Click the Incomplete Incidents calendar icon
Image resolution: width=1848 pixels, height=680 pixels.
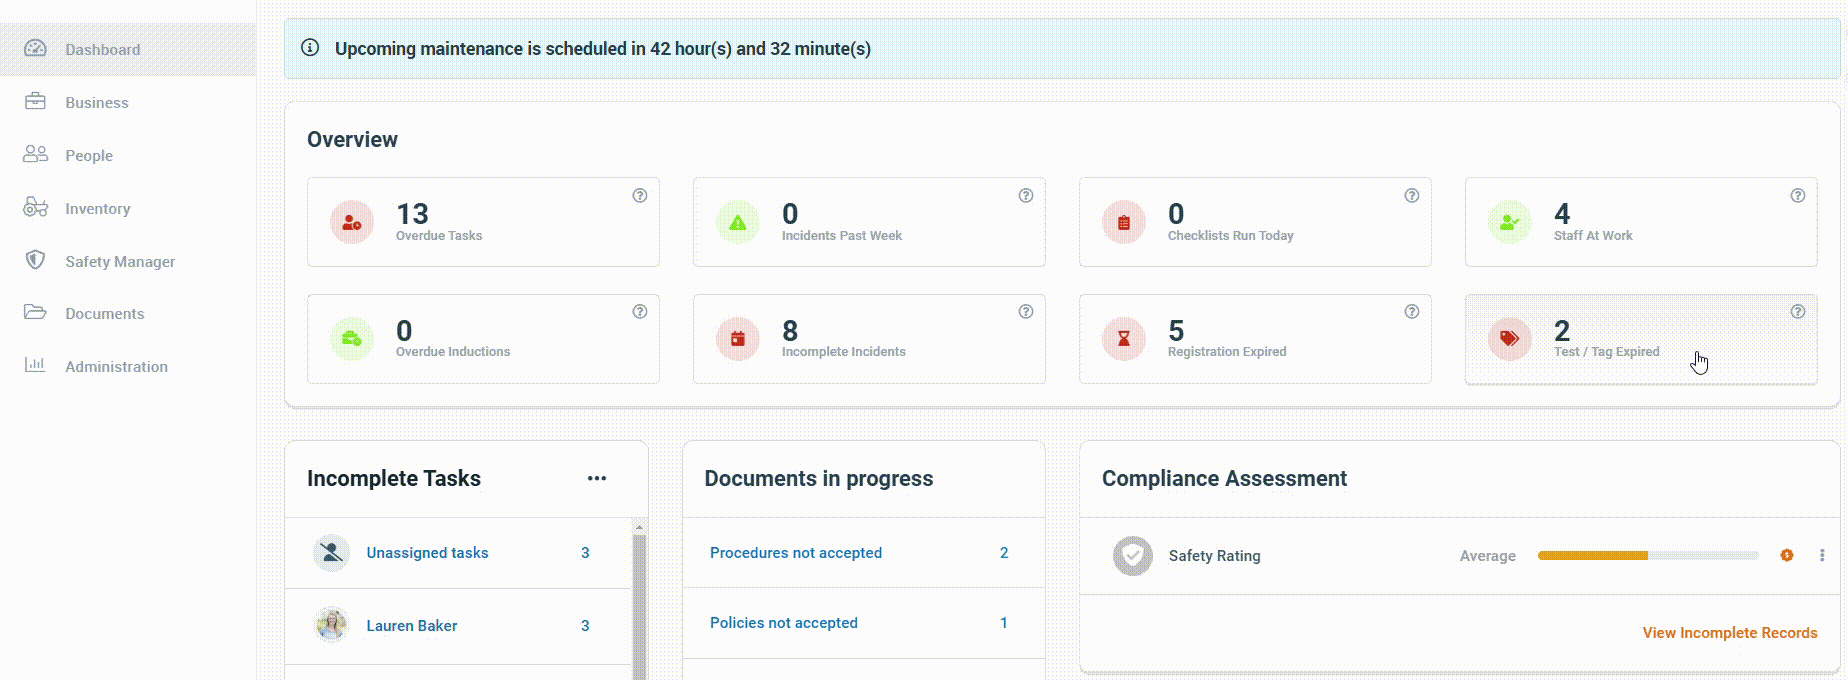point(737,339)
